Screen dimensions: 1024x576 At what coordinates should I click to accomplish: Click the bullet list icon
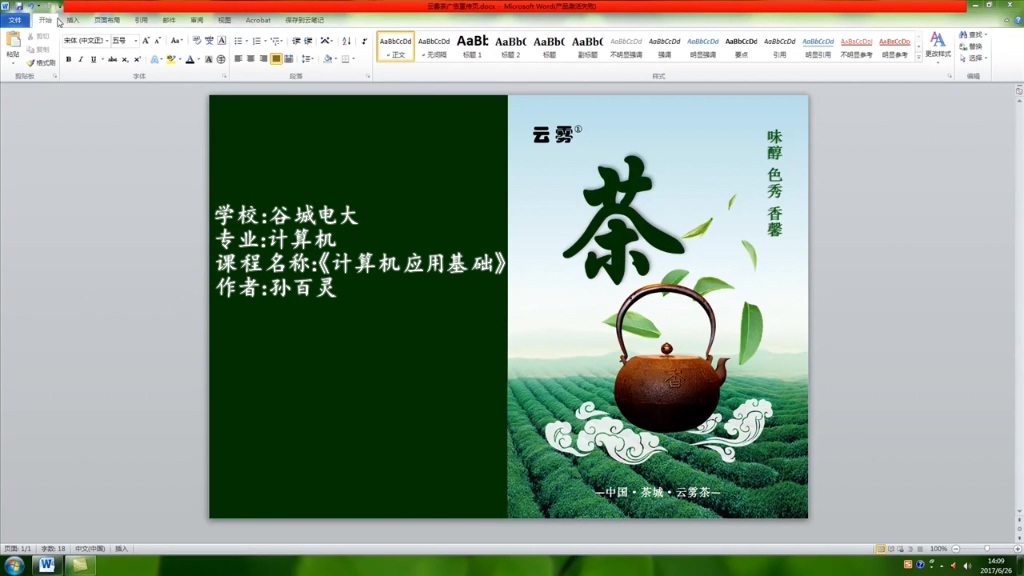click(239, 41)
